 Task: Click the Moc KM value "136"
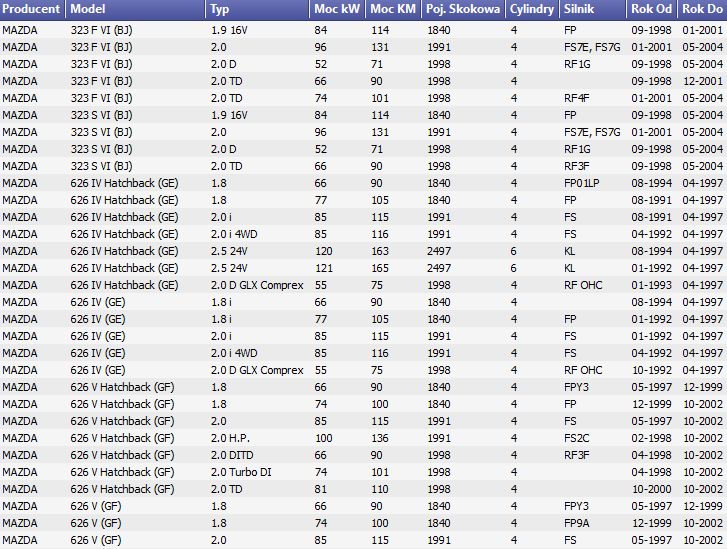click(380, 438)
